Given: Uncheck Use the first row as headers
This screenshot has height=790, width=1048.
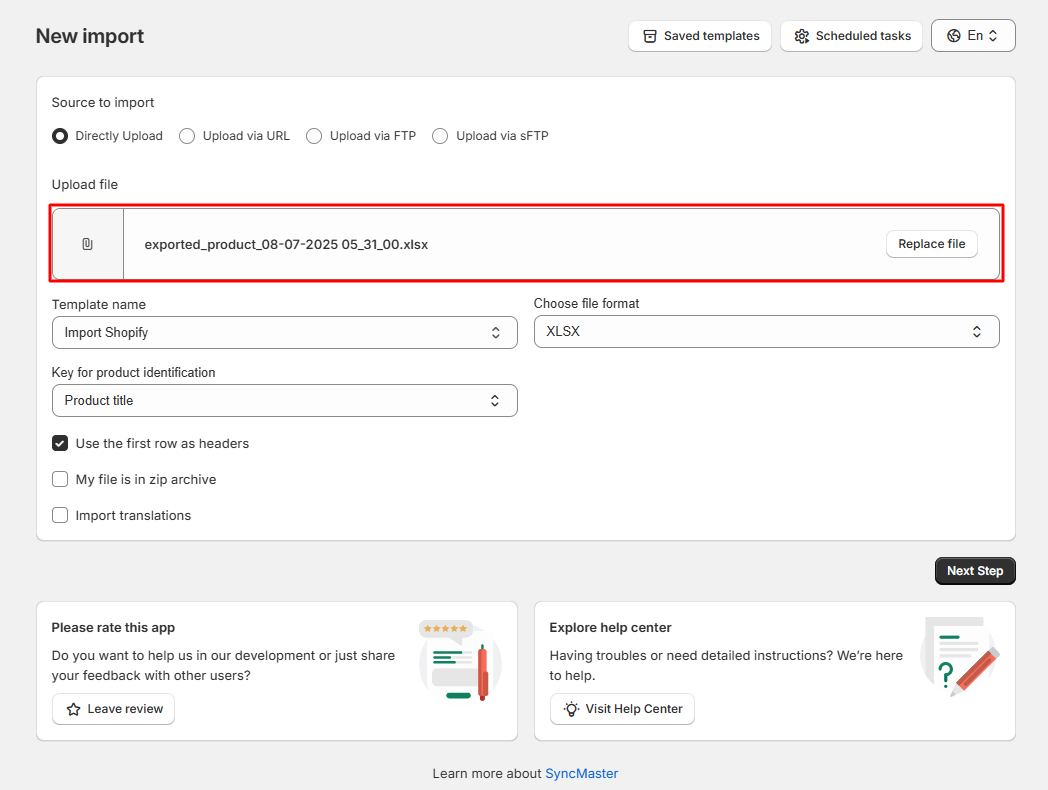Looking at the screenshot, I should point(60,443).
